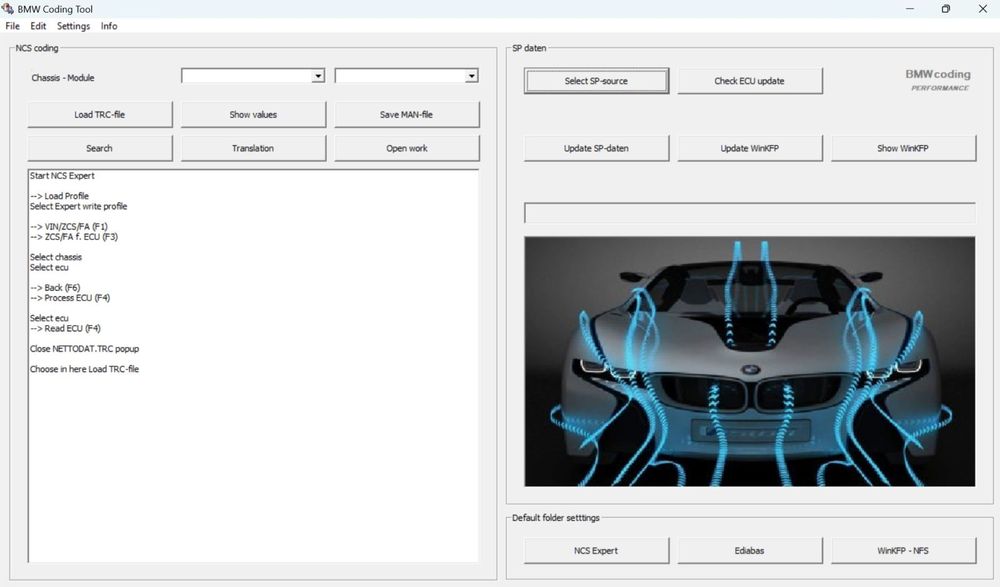Open the Settings menu
Viewport: 1000px width, 587px height.
pyautogui.click(x=73, y=26)
